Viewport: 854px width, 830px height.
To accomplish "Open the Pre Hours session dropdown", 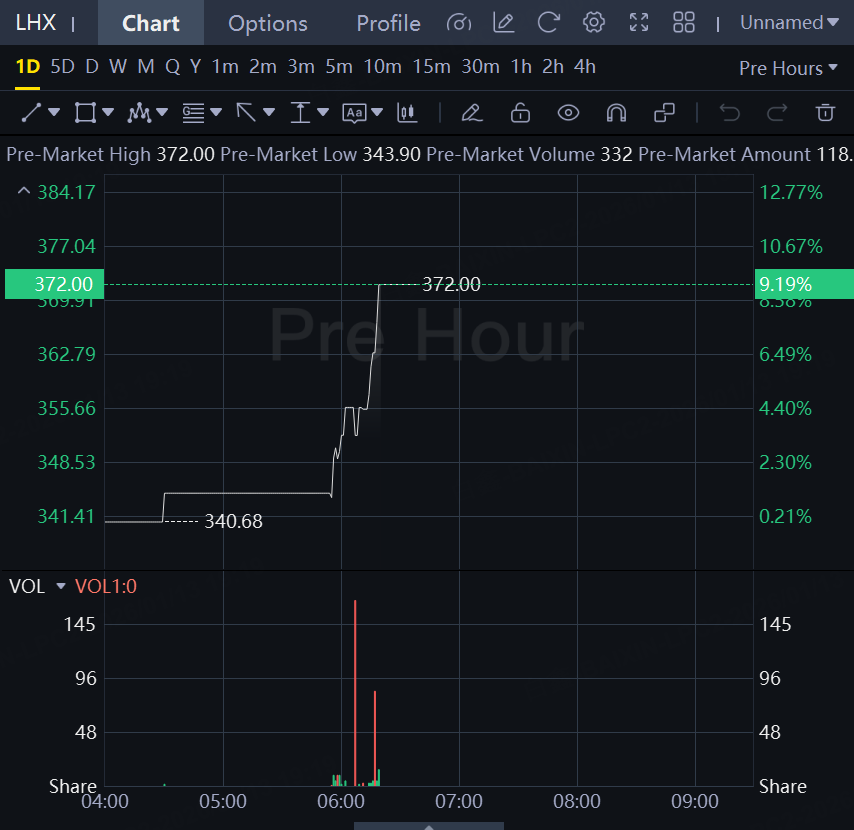I will point(788,68).
